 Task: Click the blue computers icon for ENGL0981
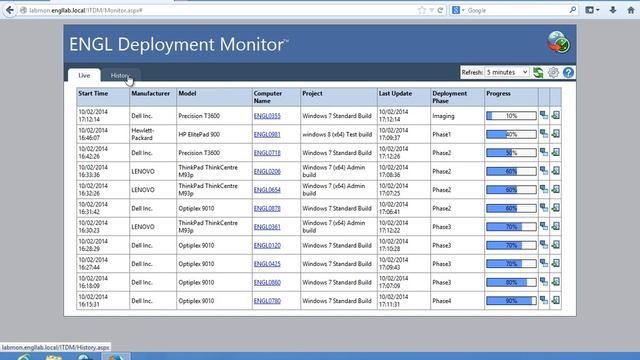pyautogui.click(x=544, y=134)
